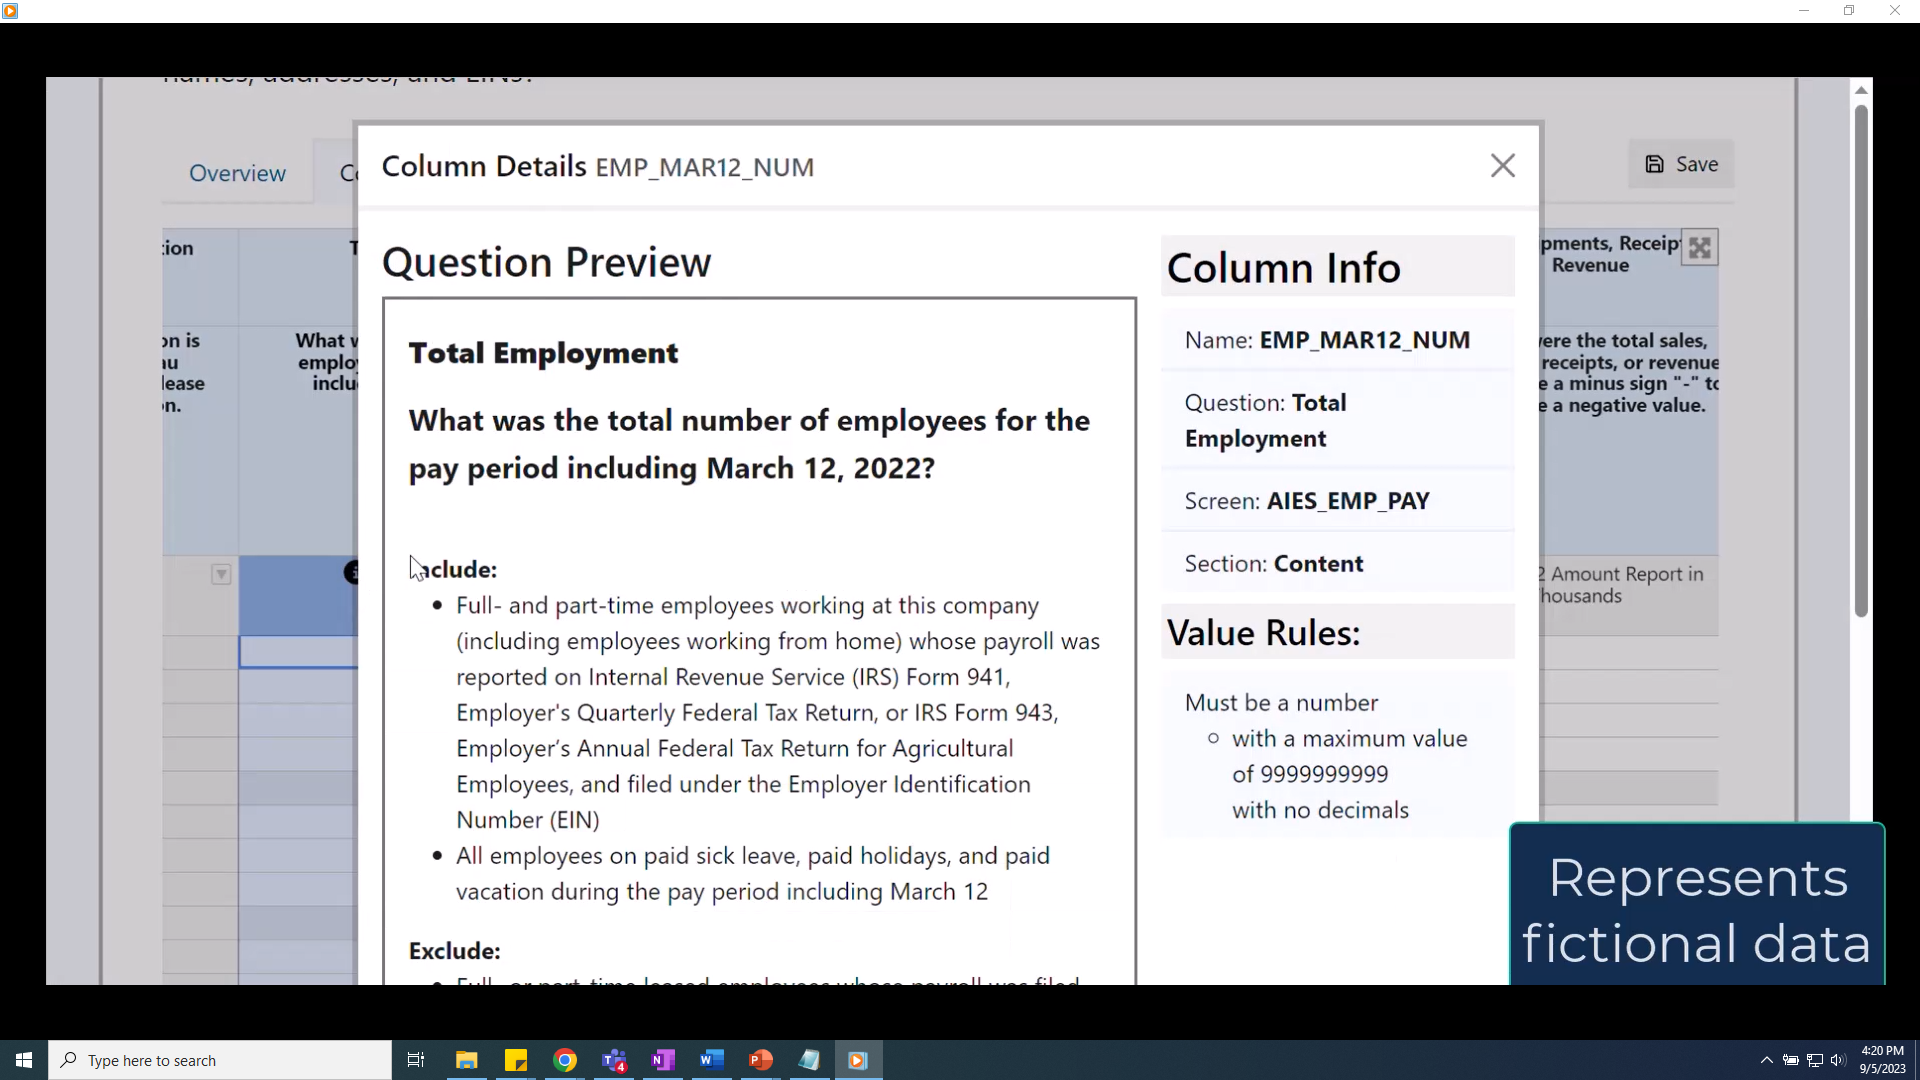Select the empty spreadsheet input cell
The image size is (1920, 1080).
click(297, 652)
